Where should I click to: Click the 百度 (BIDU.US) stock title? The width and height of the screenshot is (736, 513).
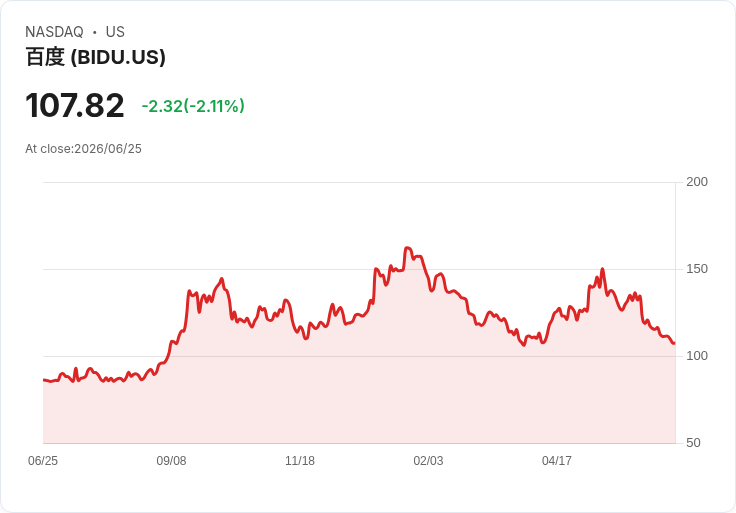click(95, 57)
